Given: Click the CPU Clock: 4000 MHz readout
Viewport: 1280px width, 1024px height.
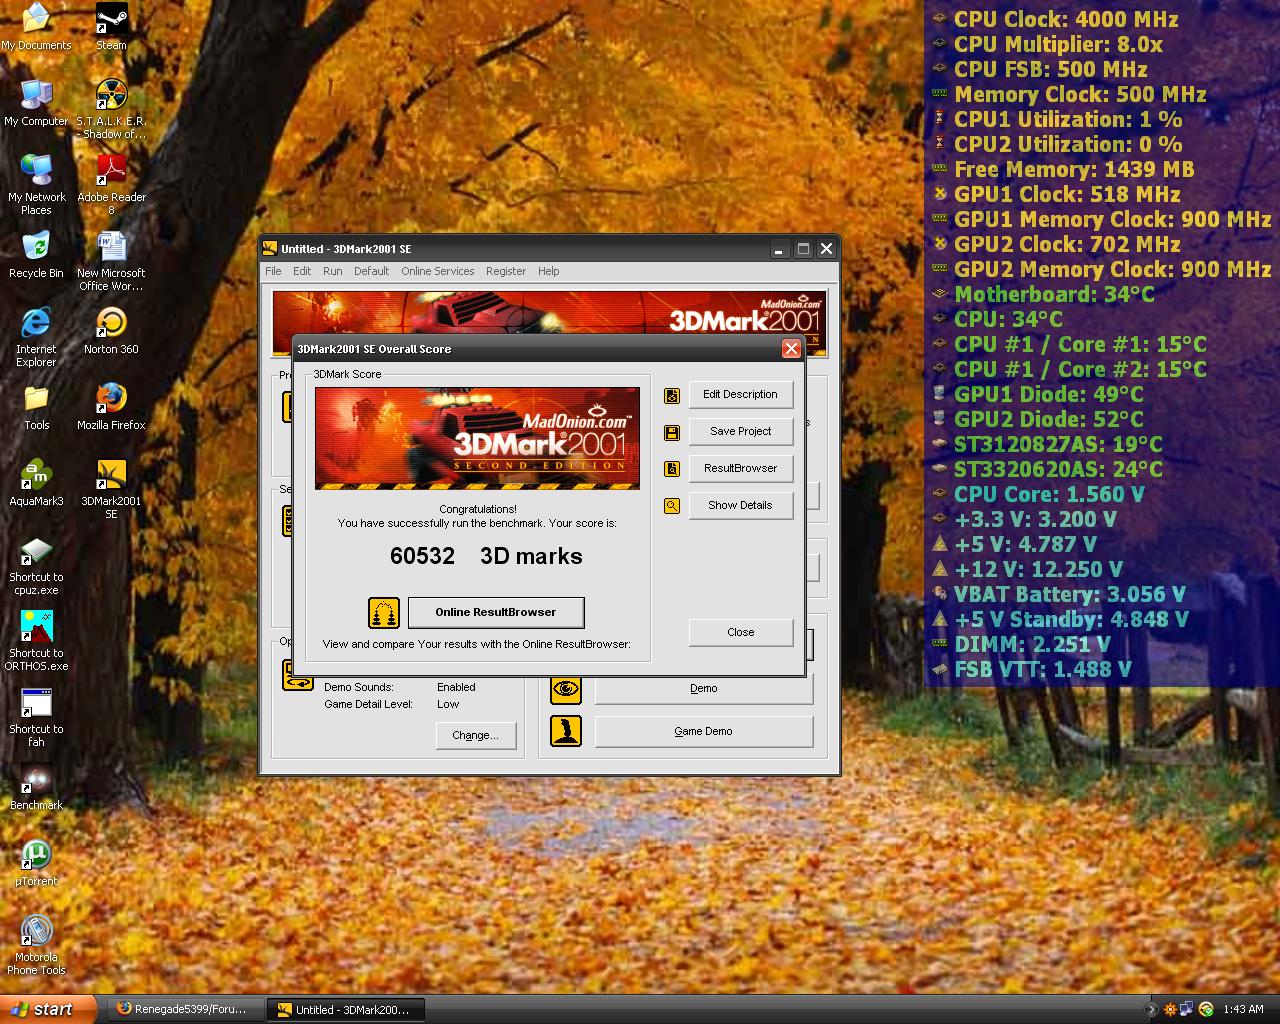Looking at the screenshot, I should (x=1066, y=19).
